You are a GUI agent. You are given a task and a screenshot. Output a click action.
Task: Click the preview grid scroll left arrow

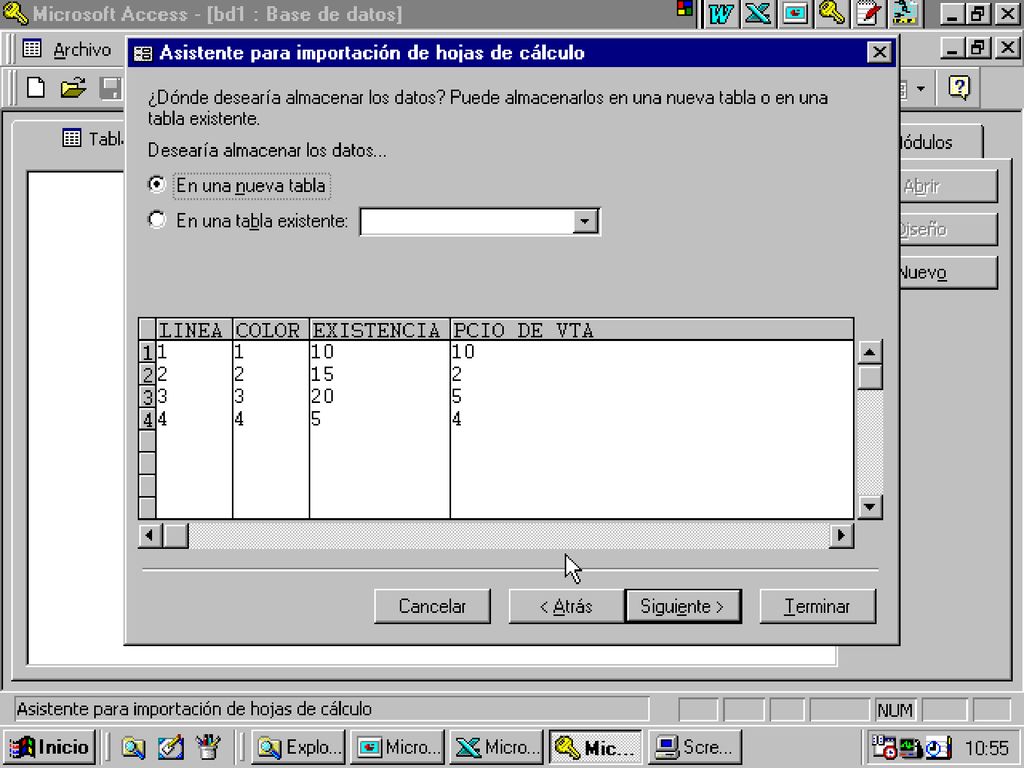[150, 536]
